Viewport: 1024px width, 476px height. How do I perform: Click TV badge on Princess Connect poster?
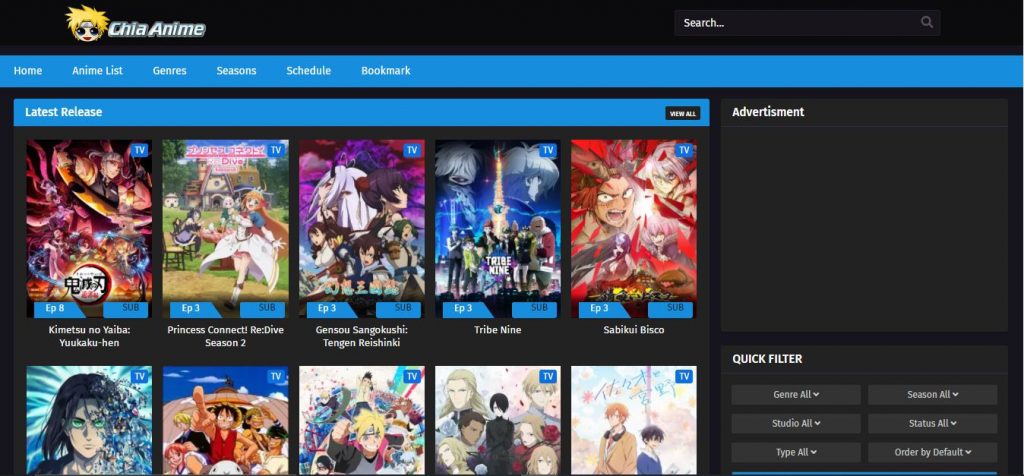(x=276, y=150)
